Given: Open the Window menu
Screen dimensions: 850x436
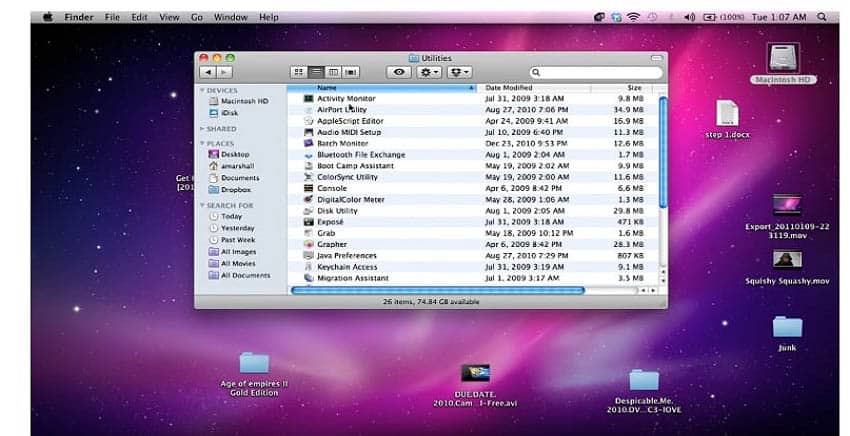Looking at the screenshot, I should click(230, 17).
